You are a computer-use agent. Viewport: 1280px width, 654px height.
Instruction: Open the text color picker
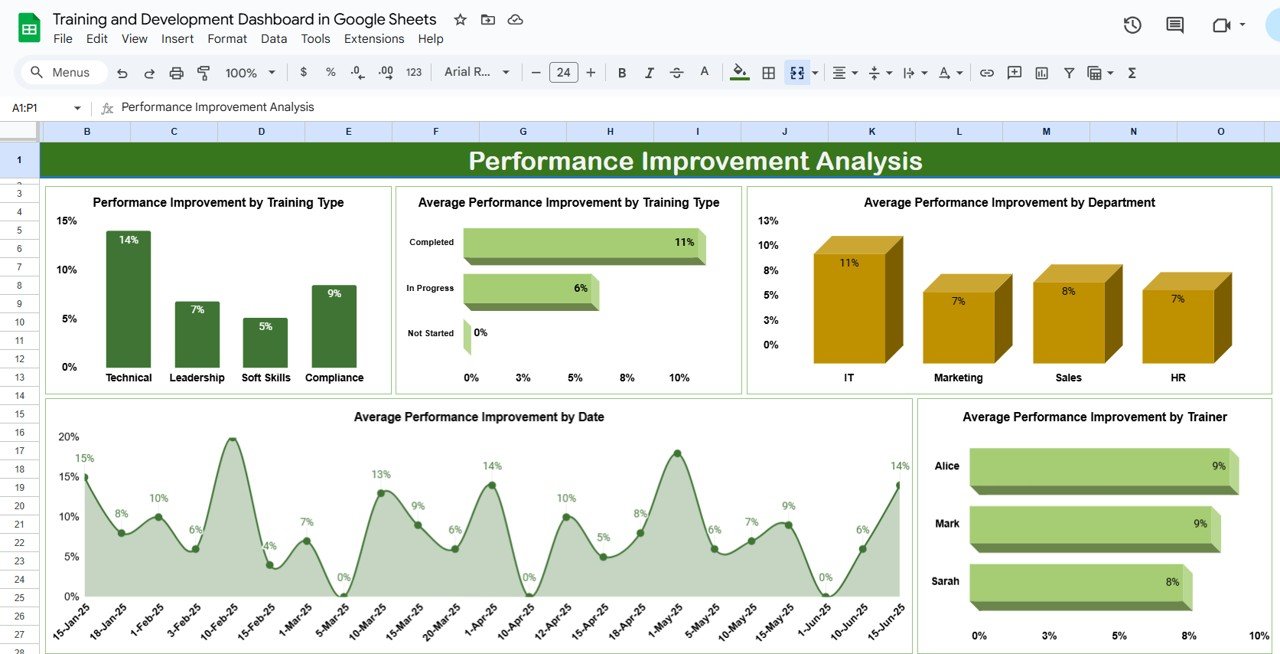pos(704,73)
